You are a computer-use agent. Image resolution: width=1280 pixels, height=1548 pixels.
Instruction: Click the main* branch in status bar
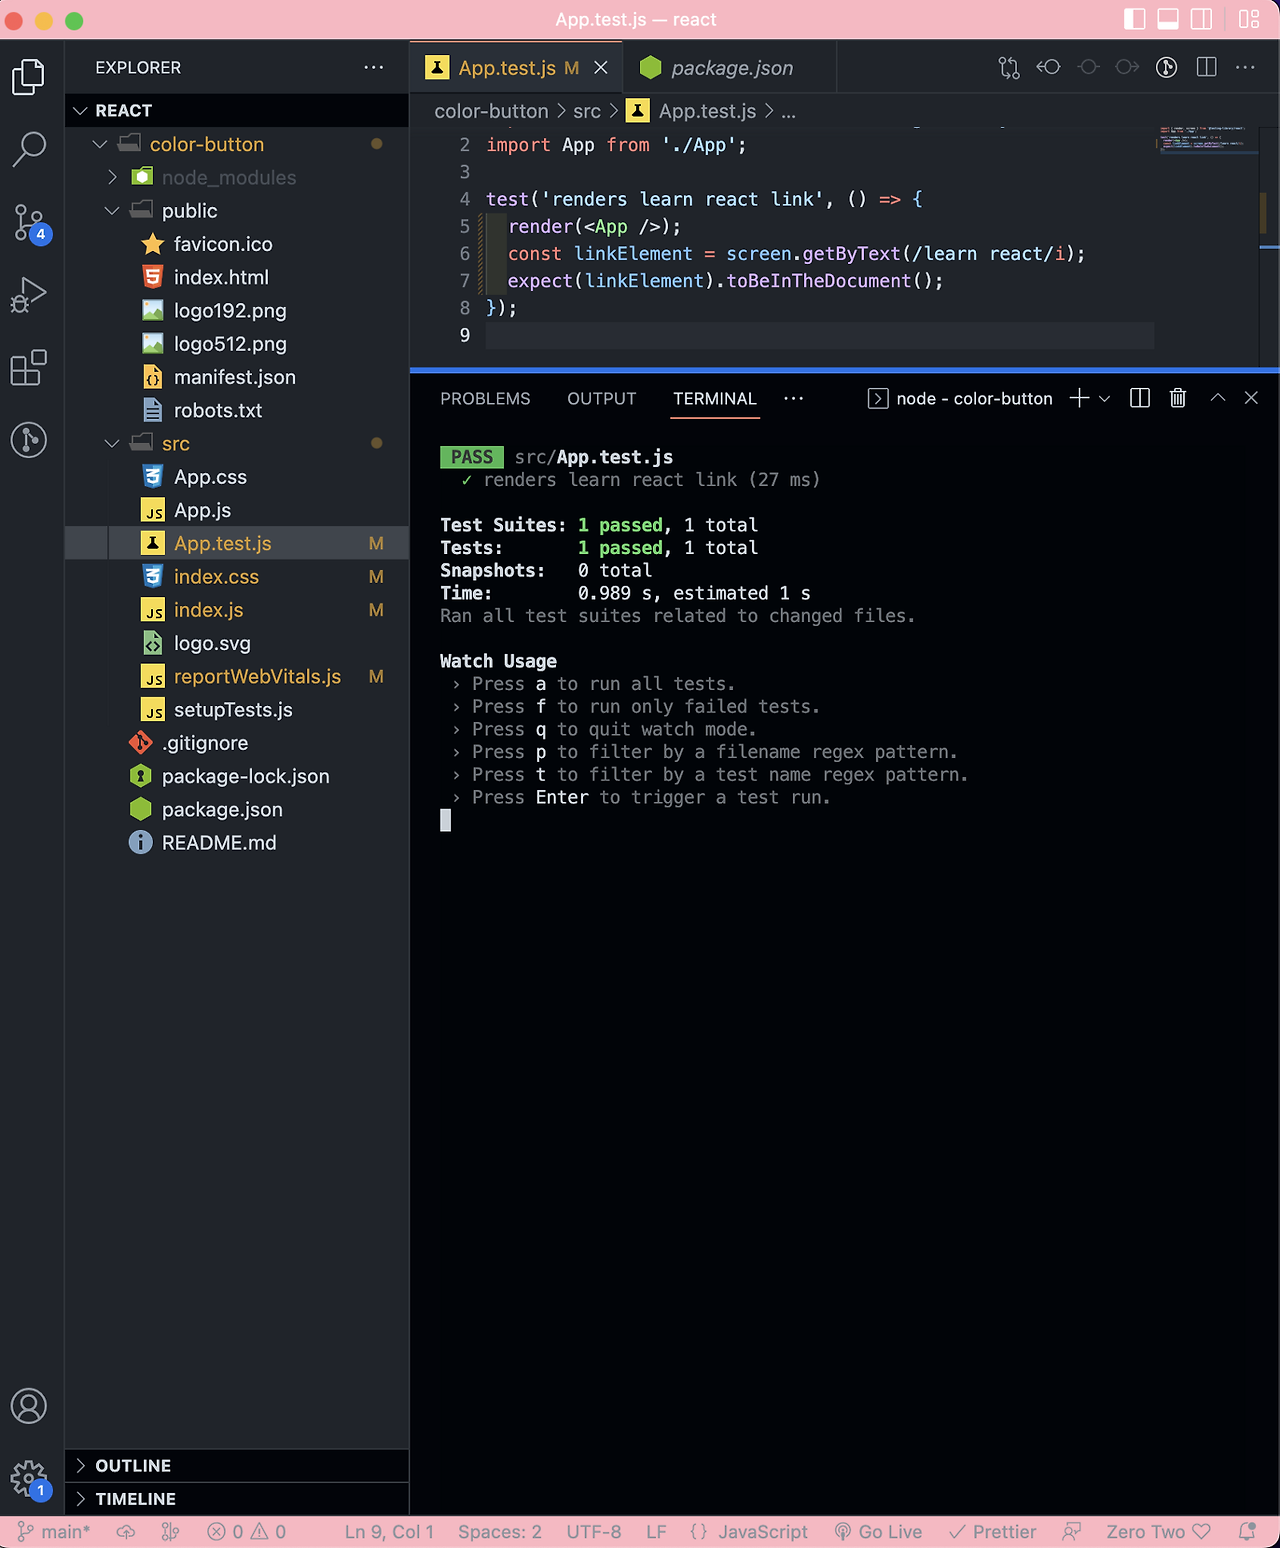coord(54,1532)
